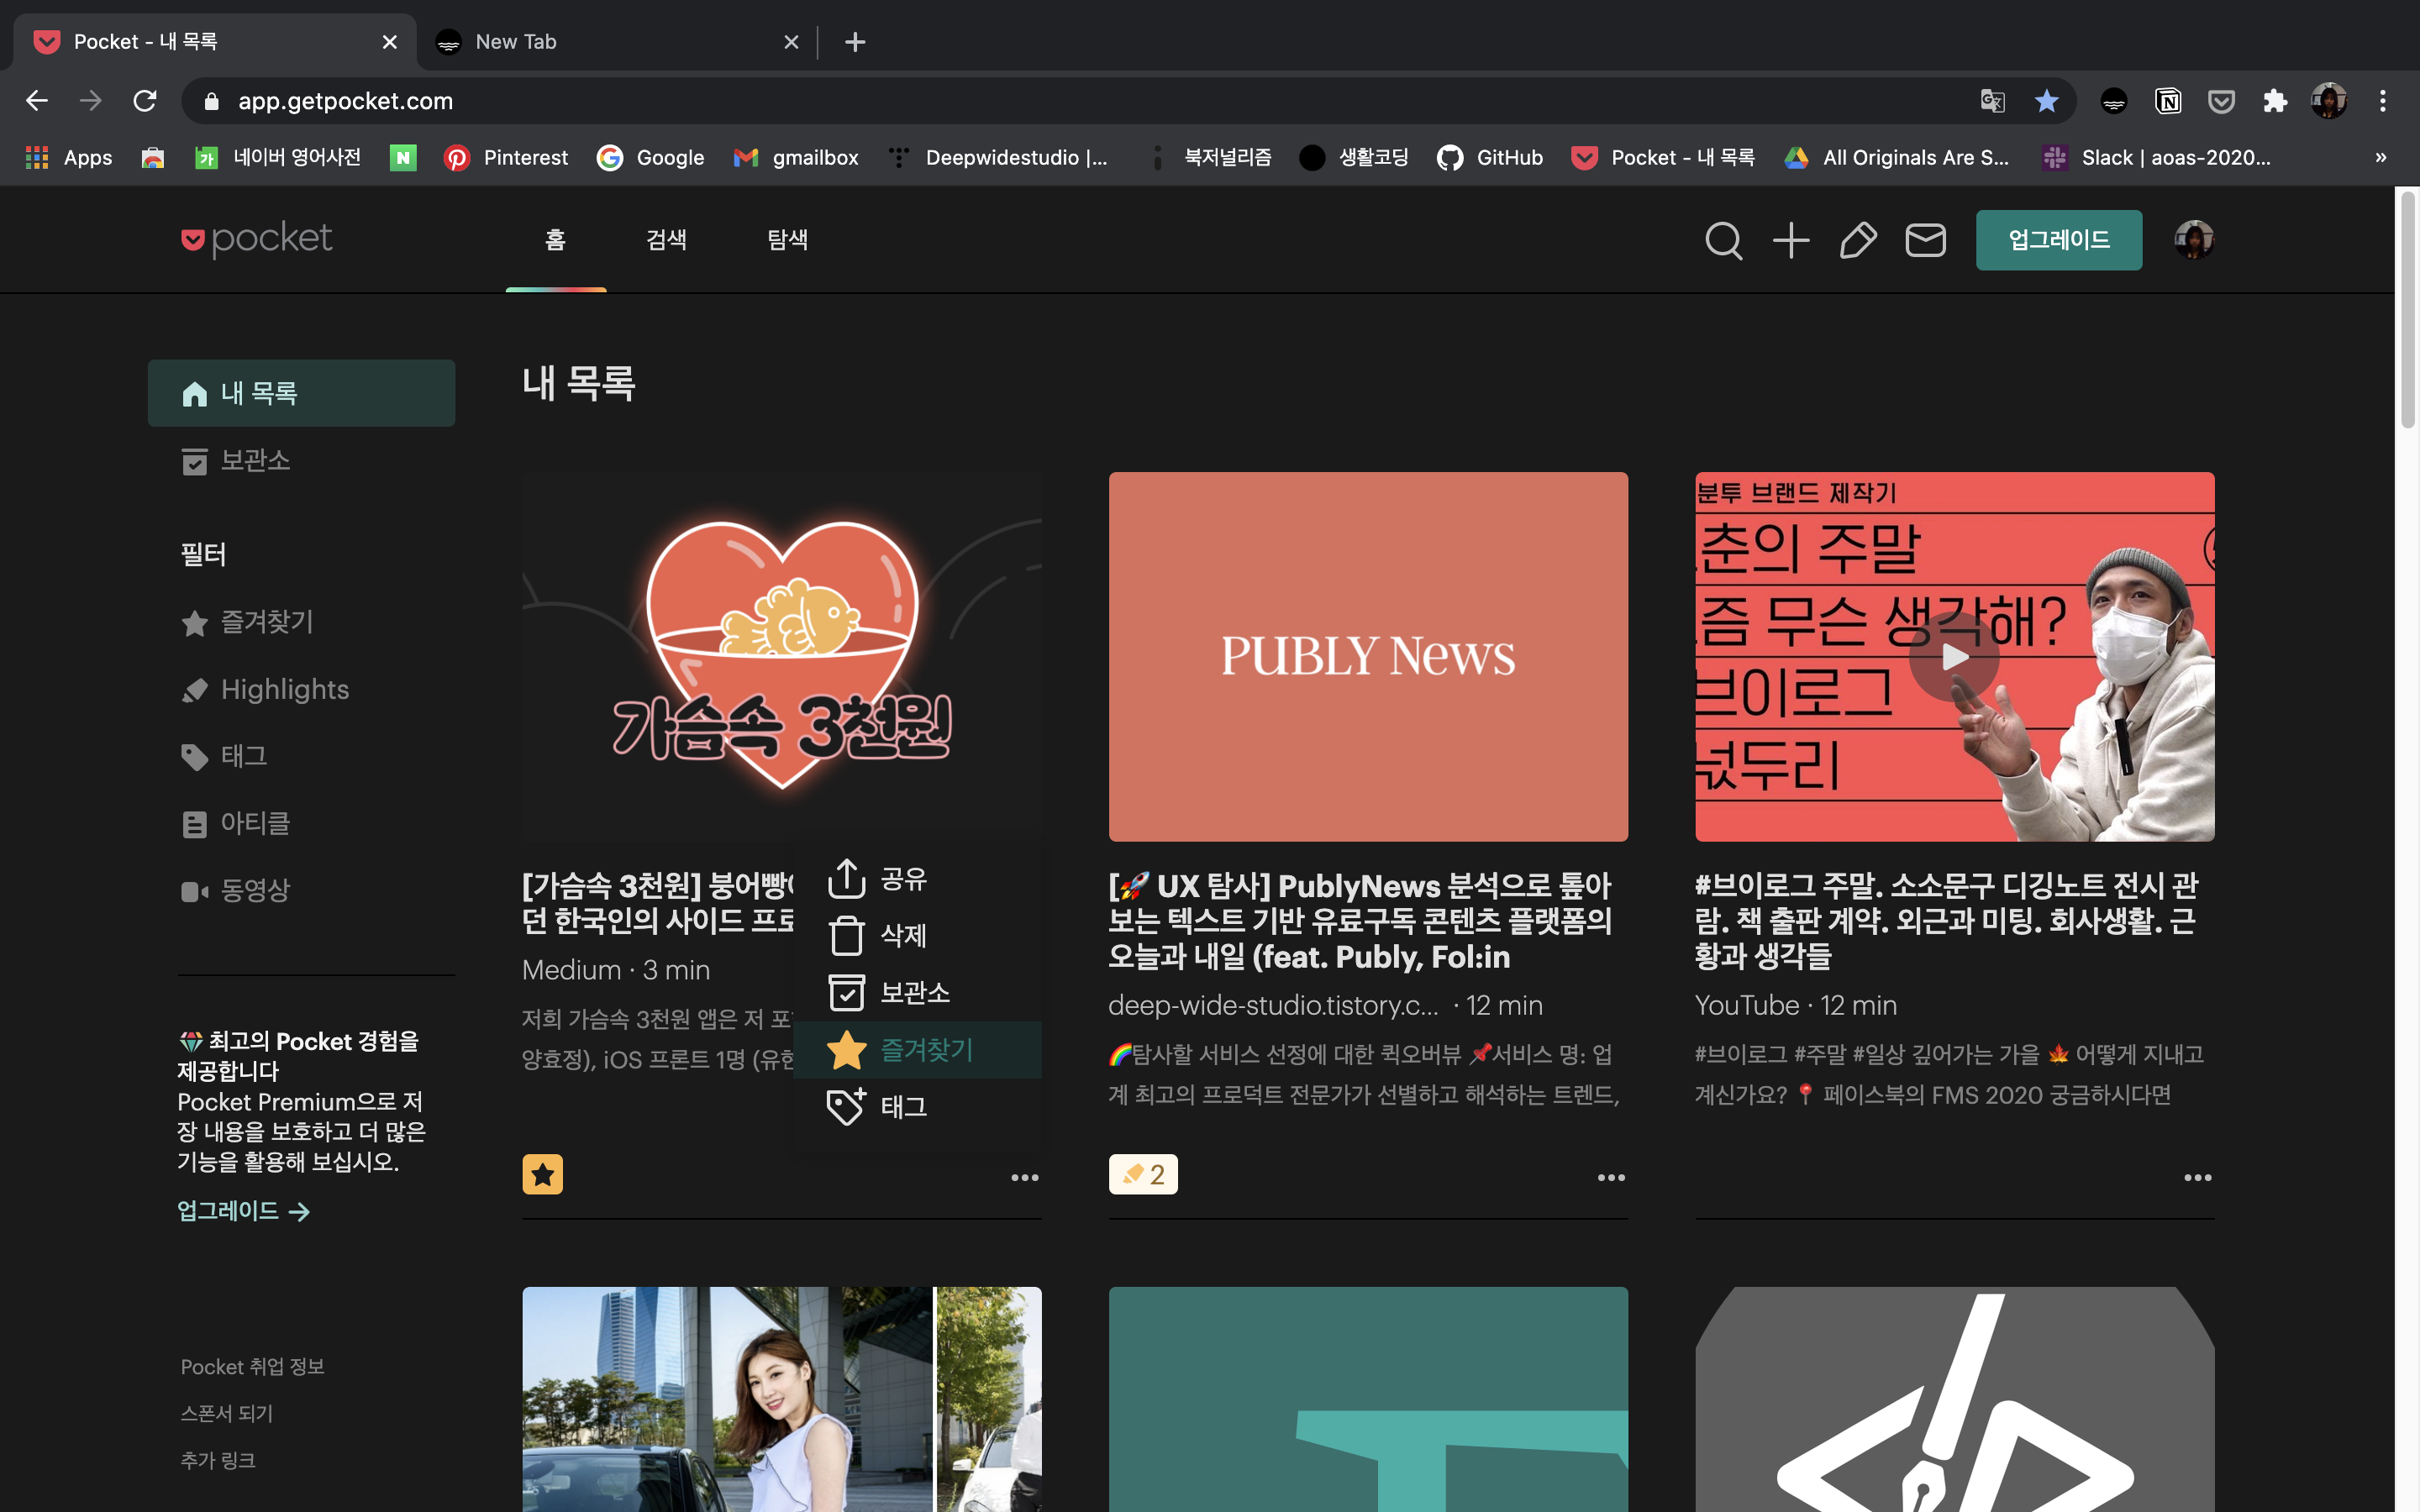Open the more options dots on PublyNews card

[1611, 1177]
